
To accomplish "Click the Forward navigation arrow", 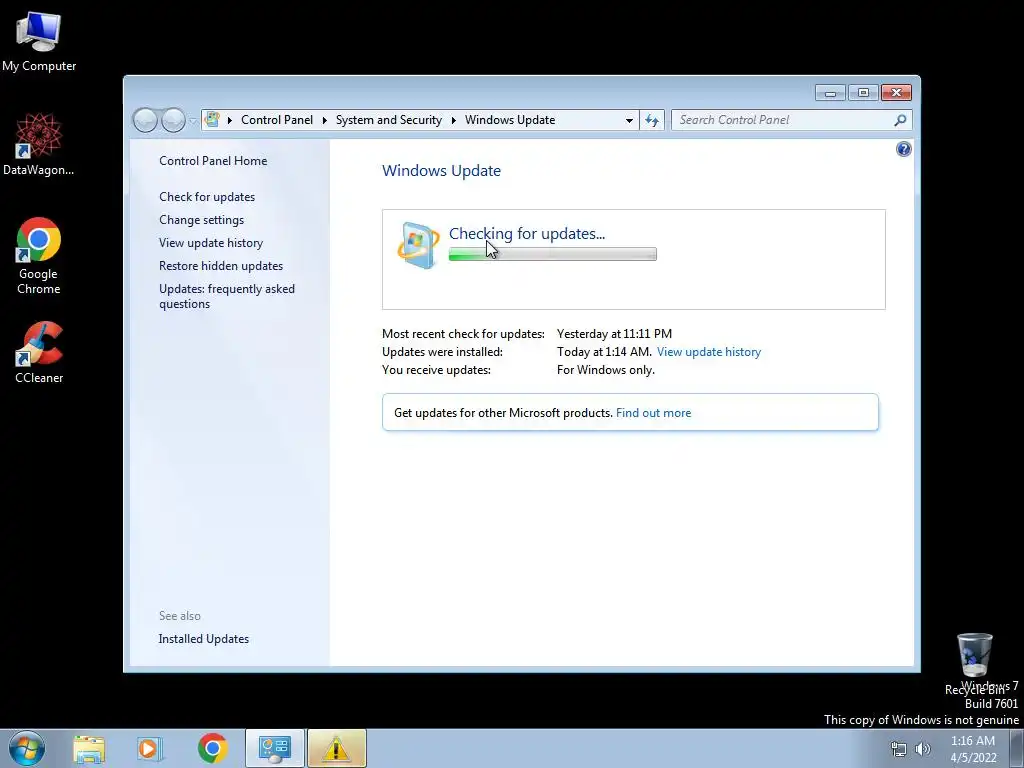I will coord(173,120).
